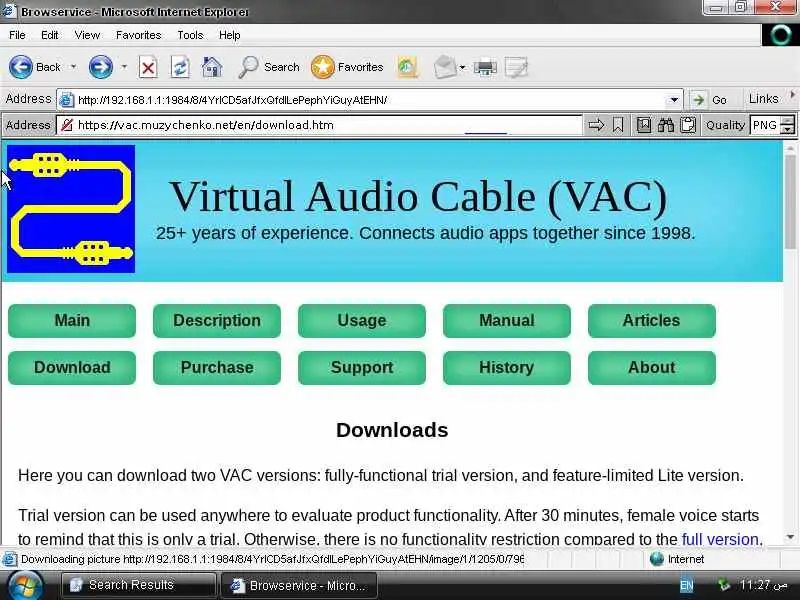The height and width of the screenshot is (600, 800).
Task: Open the File menu
Action: [17, 35]
